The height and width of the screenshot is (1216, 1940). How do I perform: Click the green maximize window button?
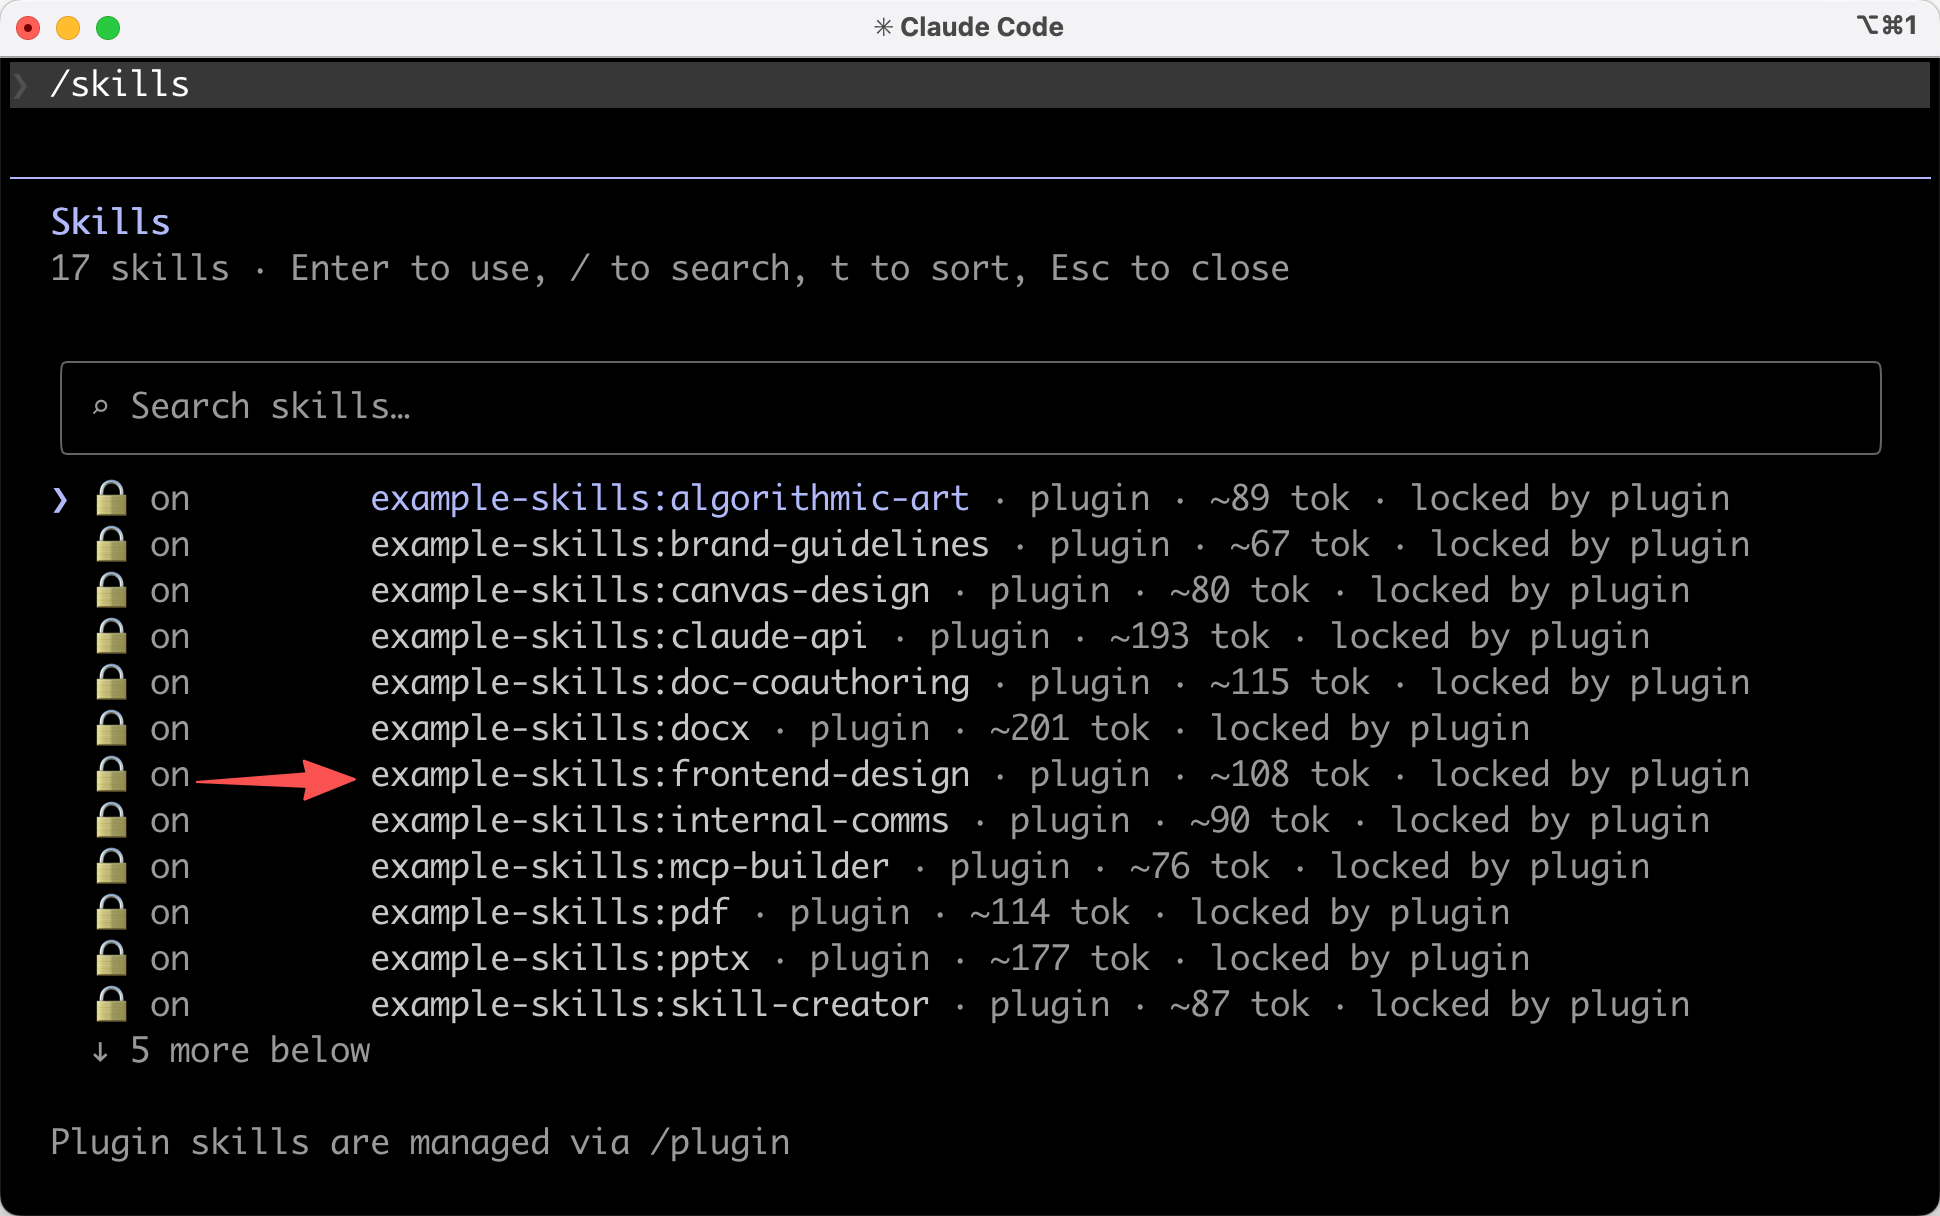coord(108,28)
